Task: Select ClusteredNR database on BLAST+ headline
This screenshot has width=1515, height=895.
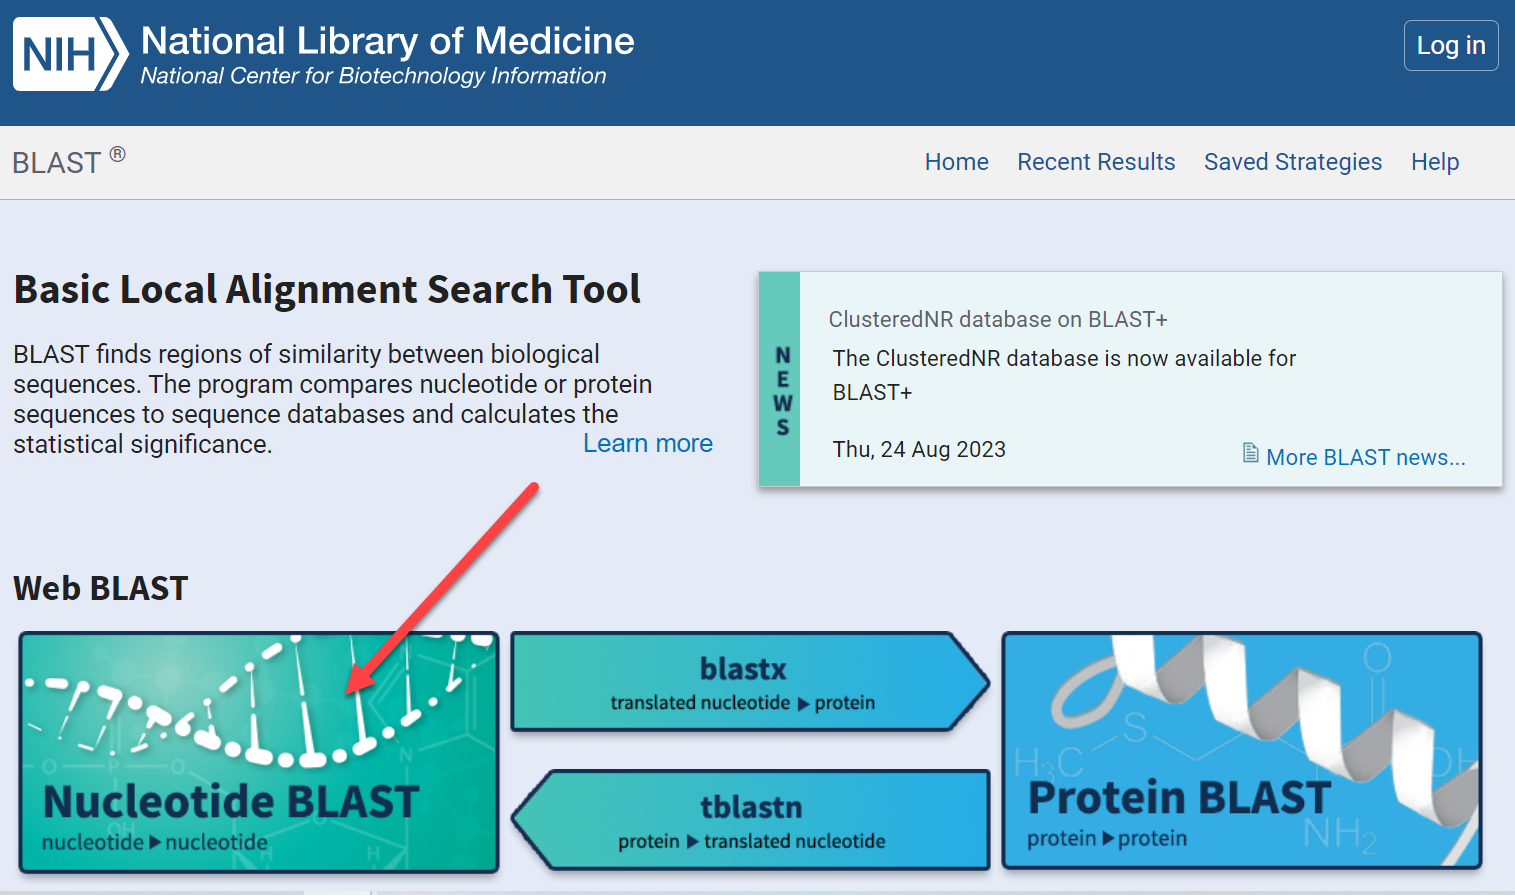Action: pos(998,319)
